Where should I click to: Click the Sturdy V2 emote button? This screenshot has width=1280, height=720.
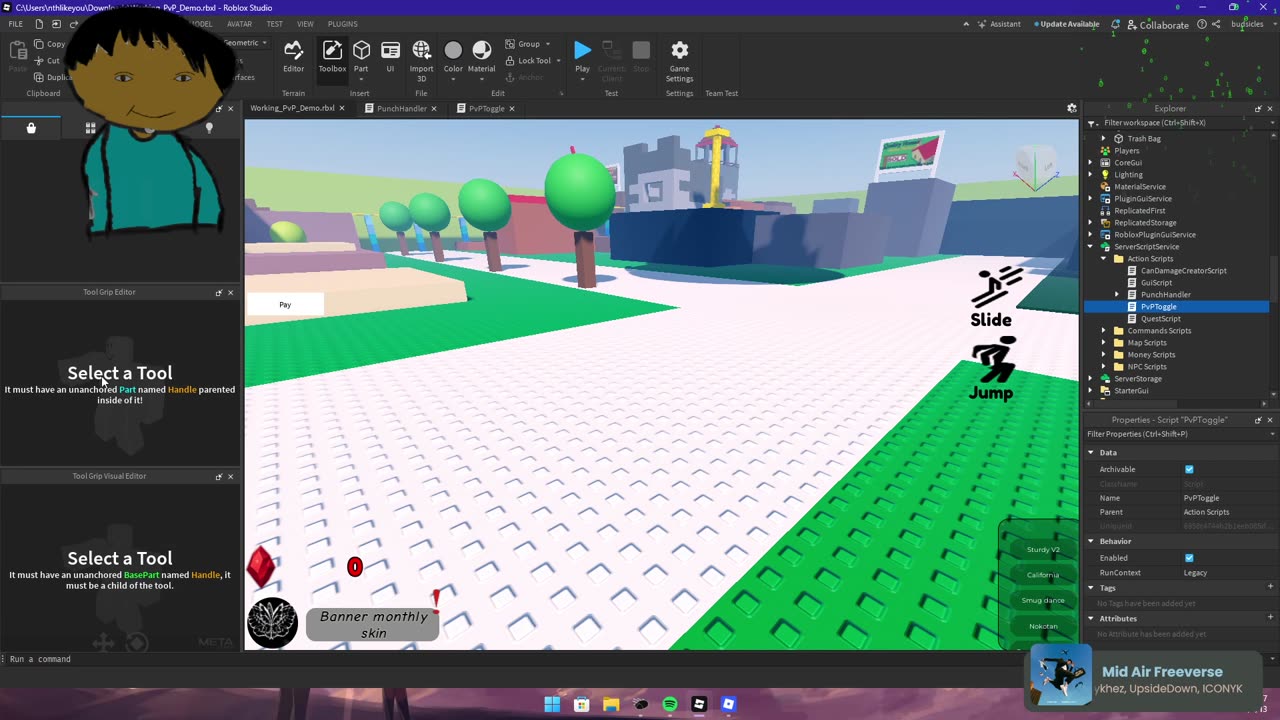(x=1043, y=549)
